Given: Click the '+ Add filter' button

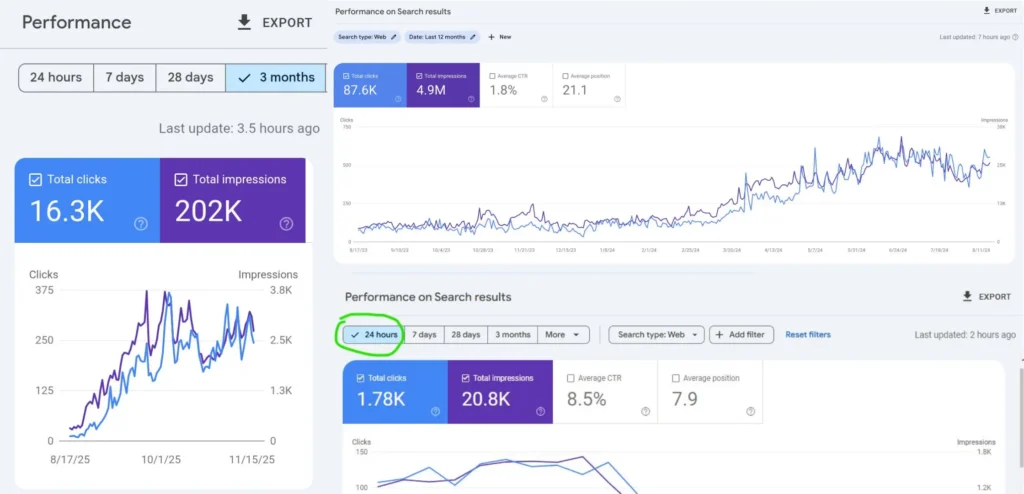Looking at the screenshot, I should pyautogui.click(x=742, y=335).
